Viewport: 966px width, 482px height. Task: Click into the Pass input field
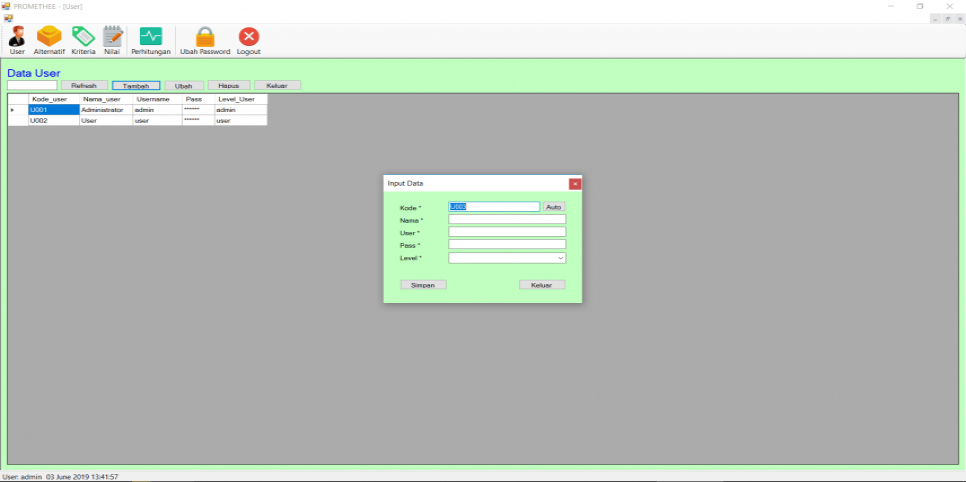[507, 245]
